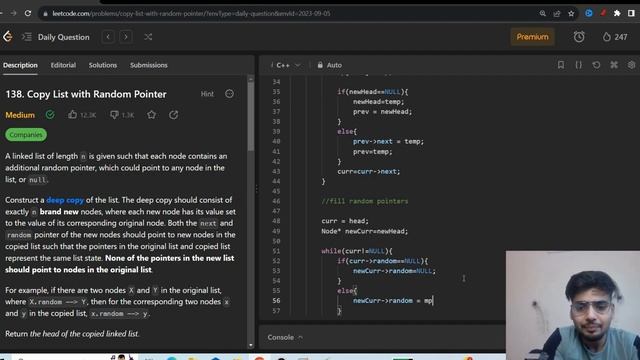Screen dimensions: 640x360
Task: Open the browser side panel icon
Action: coord(631,13)
